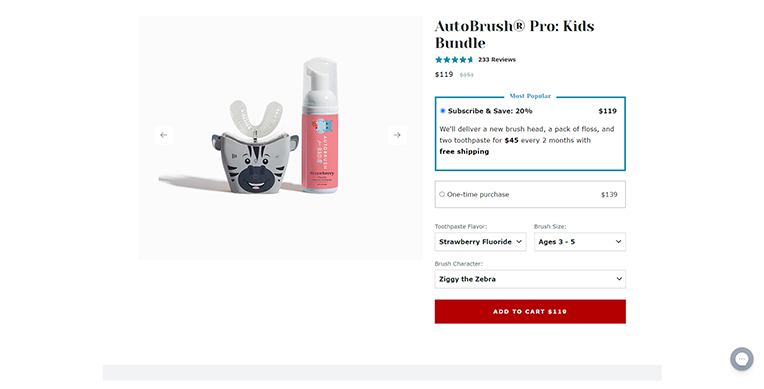764x389 pixels.
Task: Click the crossed-out original price
Action: click(x=467, y=75)
